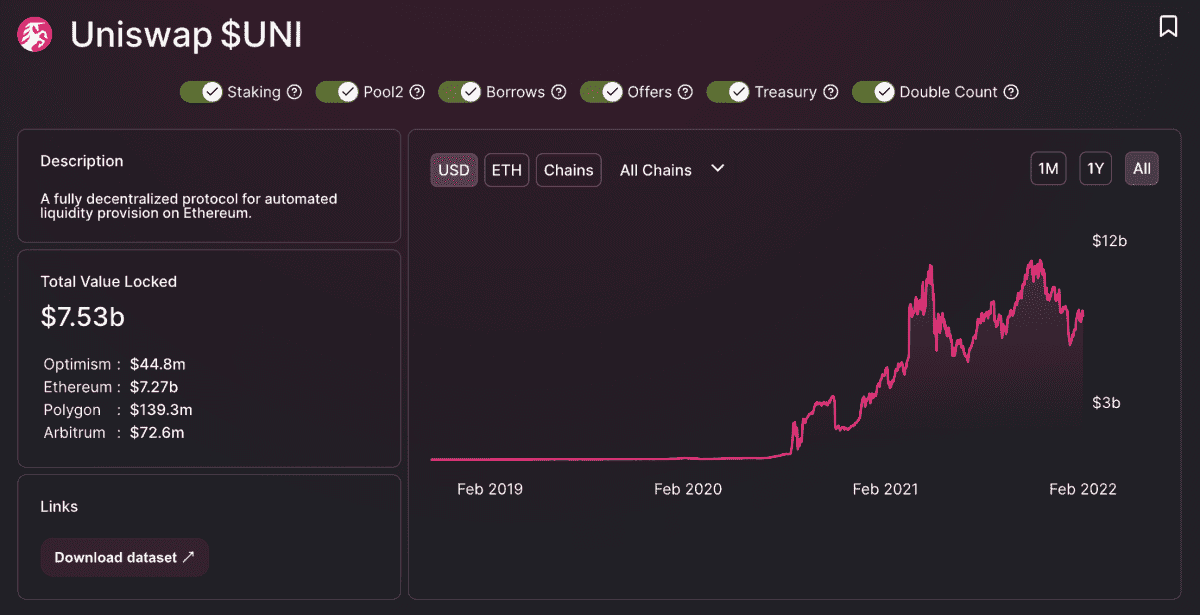Switch off the Treasury toggle
1200x615 pixels.
pyautogui.click(x=728, y=92)
